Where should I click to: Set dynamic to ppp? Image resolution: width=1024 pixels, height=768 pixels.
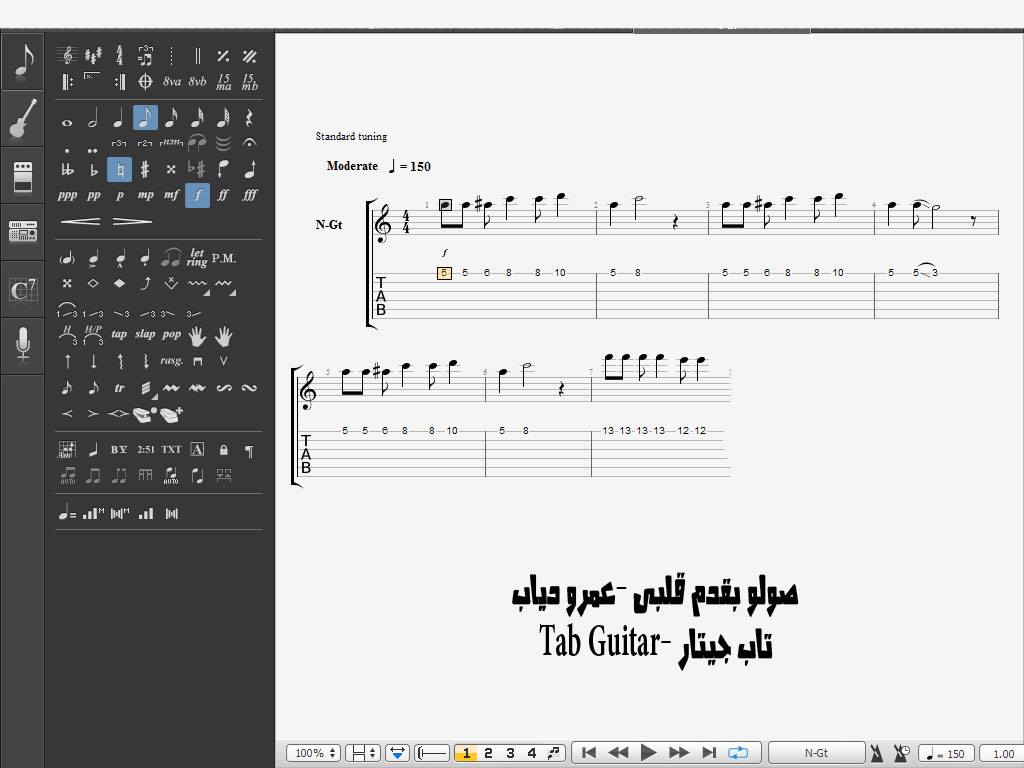coord(67,195)
